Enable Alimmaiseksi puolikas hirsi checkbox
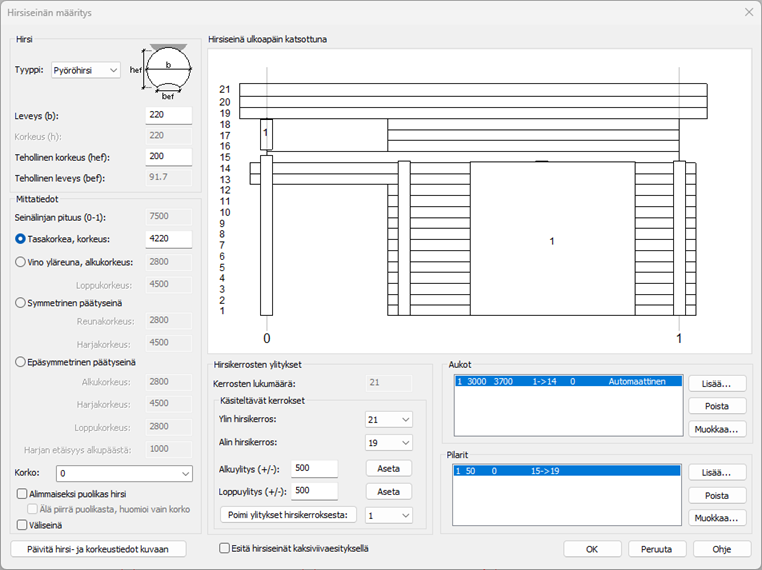 (x=22, y=493)
